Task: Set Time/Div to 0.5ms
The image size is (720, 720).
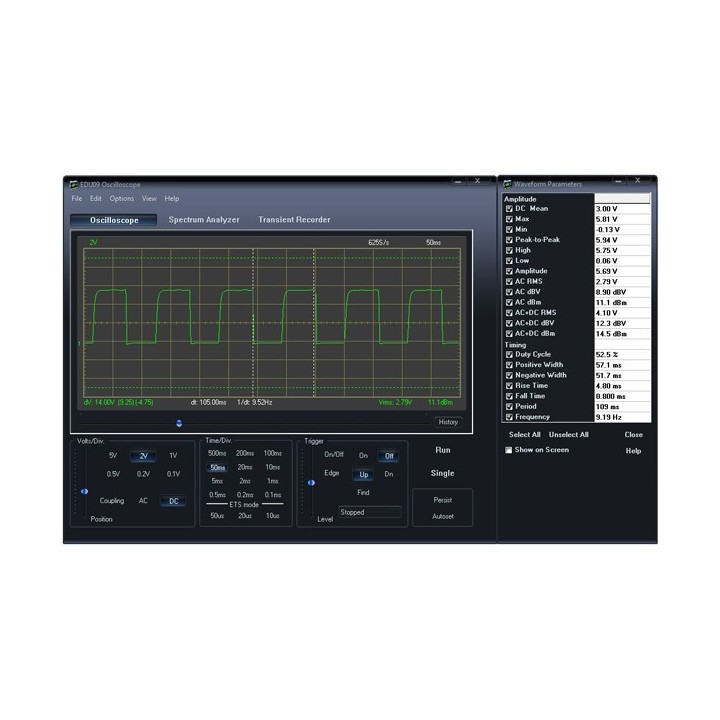Action: pos(217,495)
